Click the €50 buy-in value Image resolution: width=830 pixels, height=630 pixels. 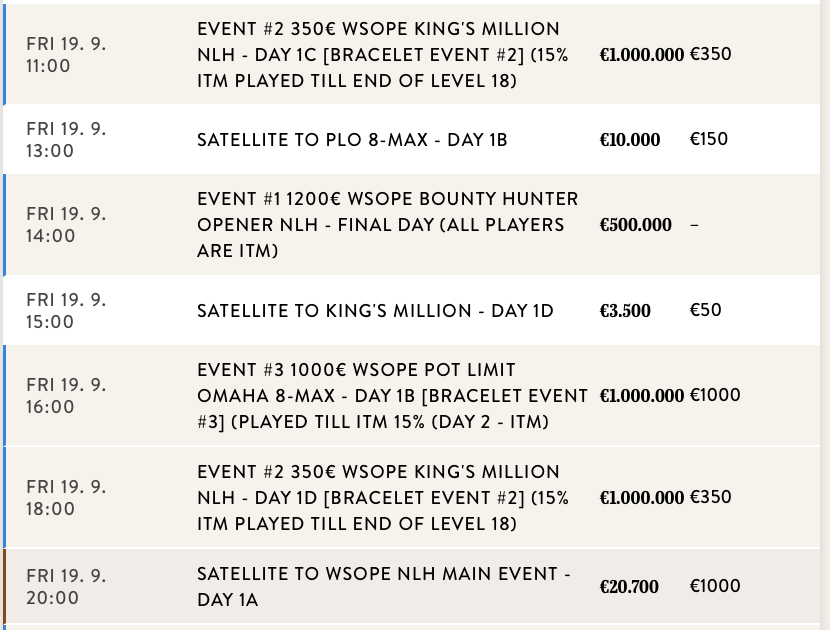click(705, 310)
